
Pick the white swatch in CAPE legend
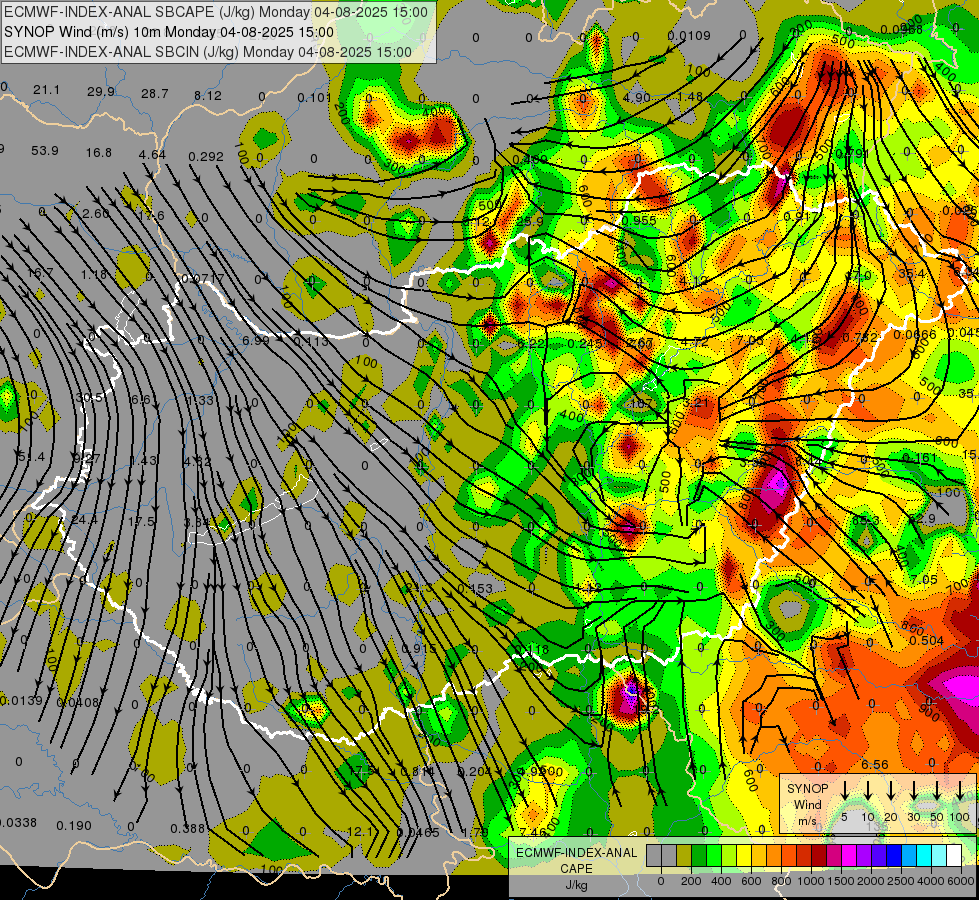(x=953, y=856)
